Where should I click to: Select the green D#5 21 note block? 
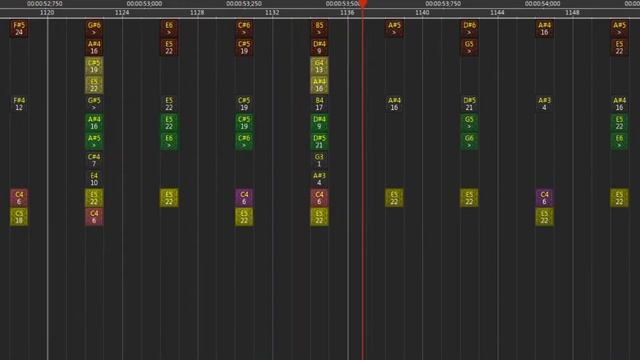[x=319, y=141]
